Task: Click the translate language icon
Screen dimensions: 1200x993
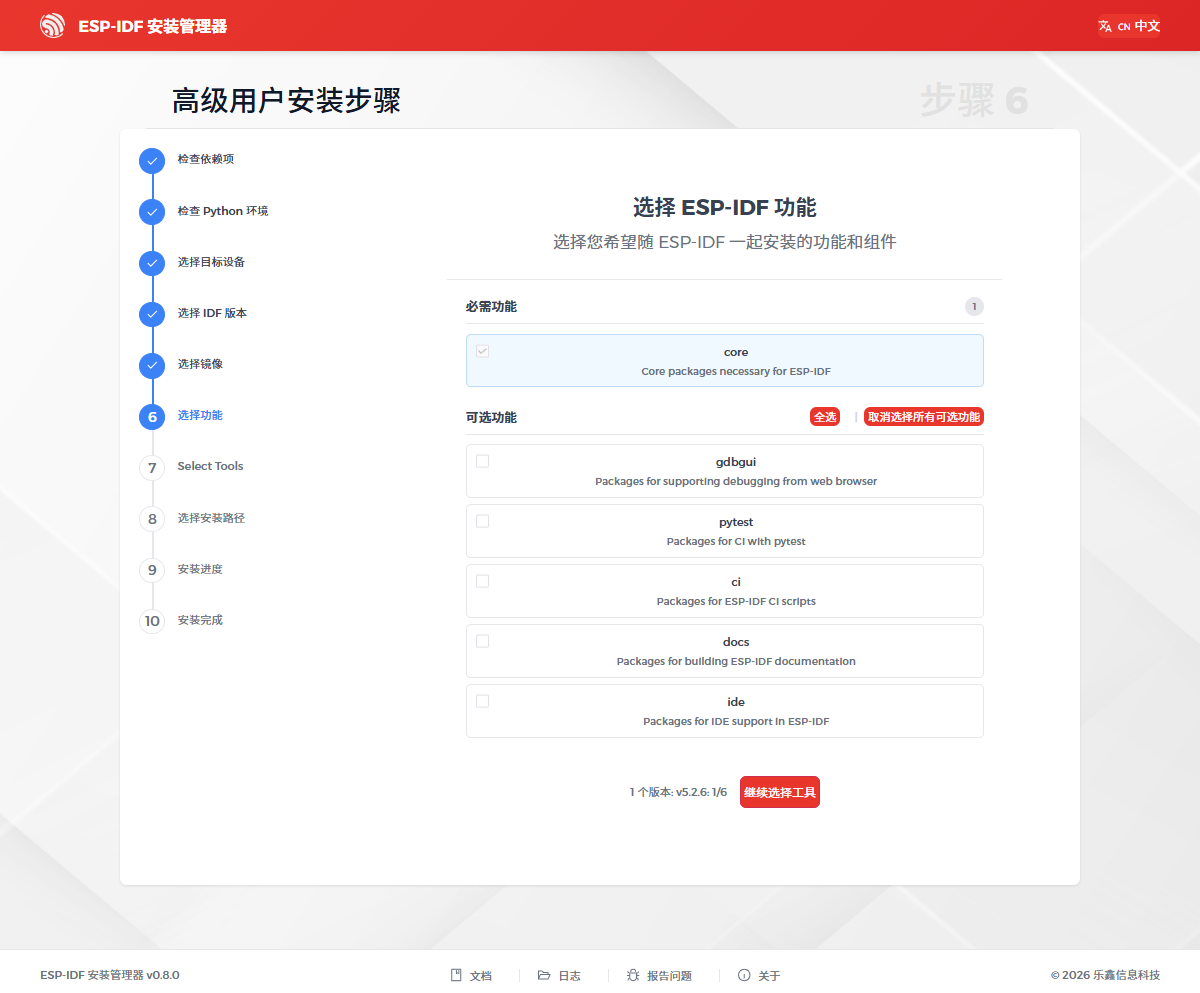Action: pyautogui.click(x=1105, y=26)
